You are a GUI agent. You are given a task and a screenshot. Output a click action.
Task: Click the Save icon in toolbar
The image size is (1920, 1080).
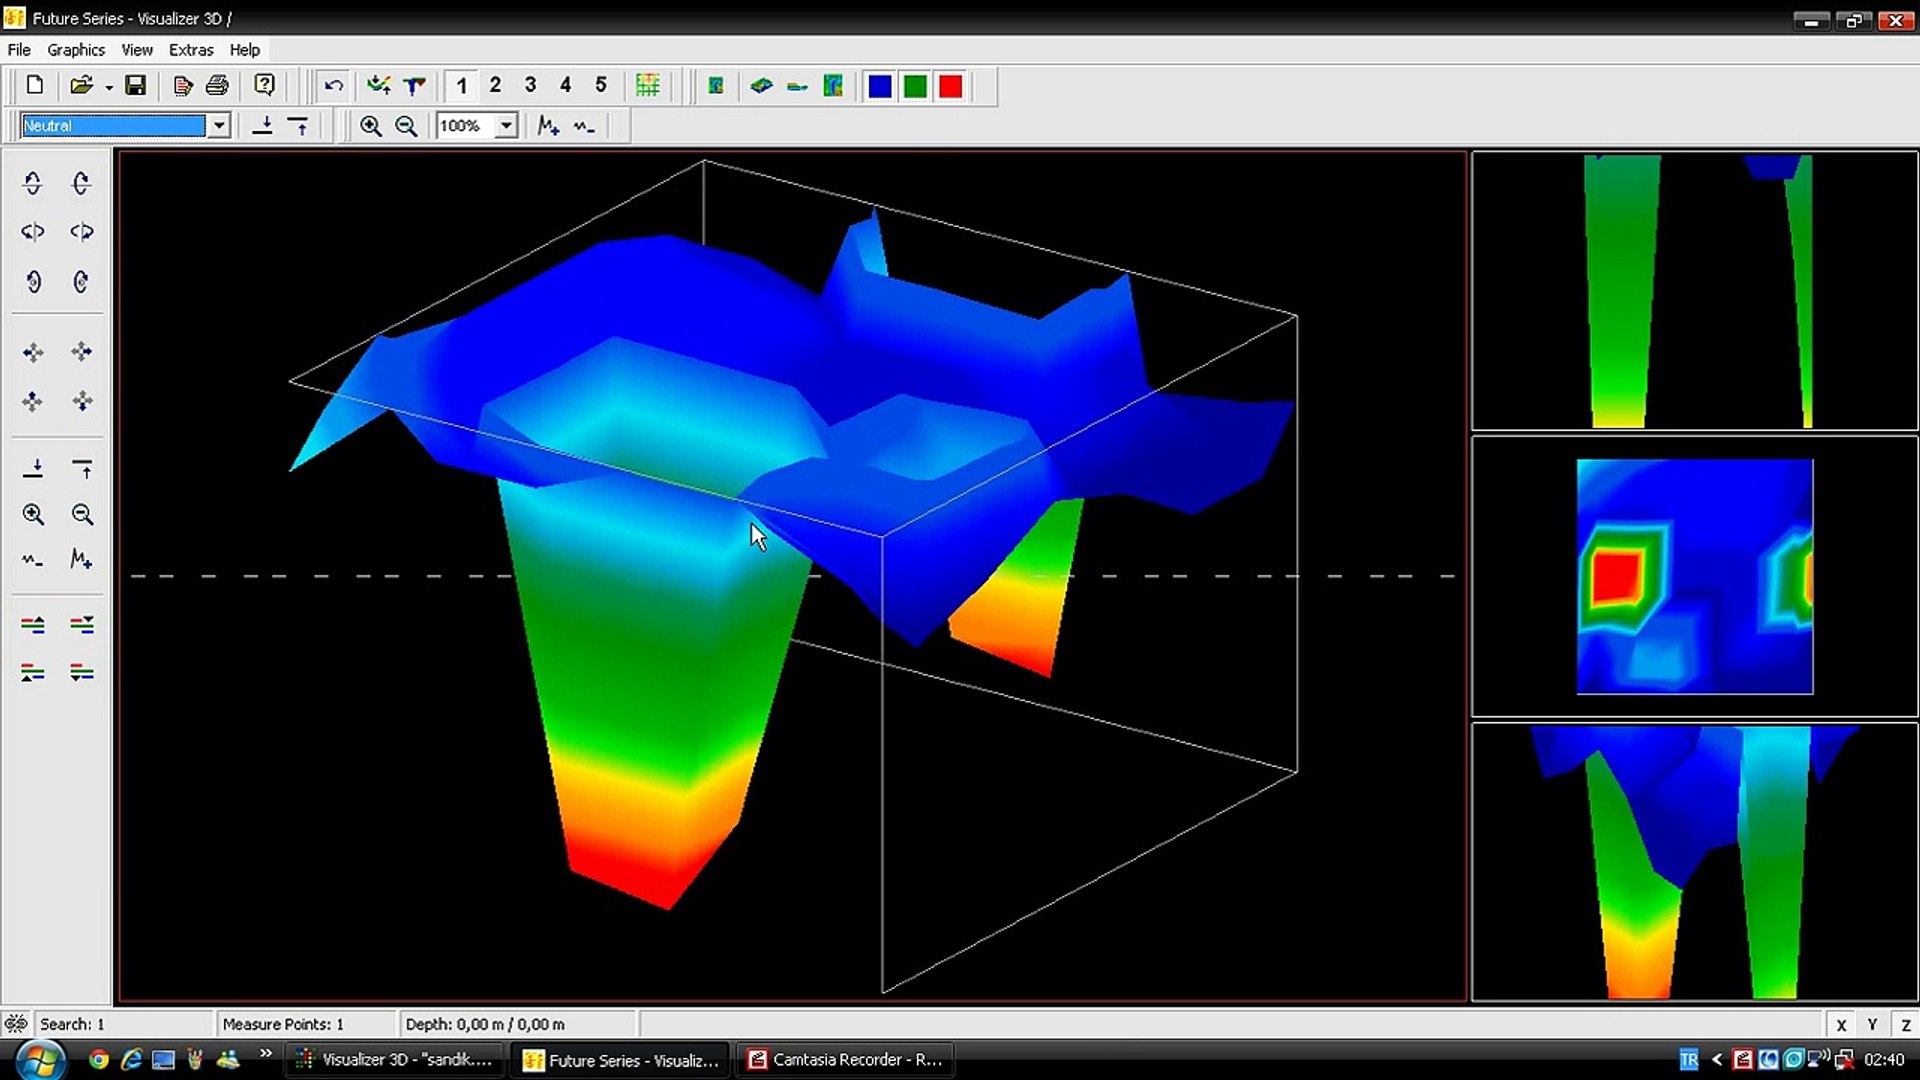pyautogui.click(x=135, y=86)
